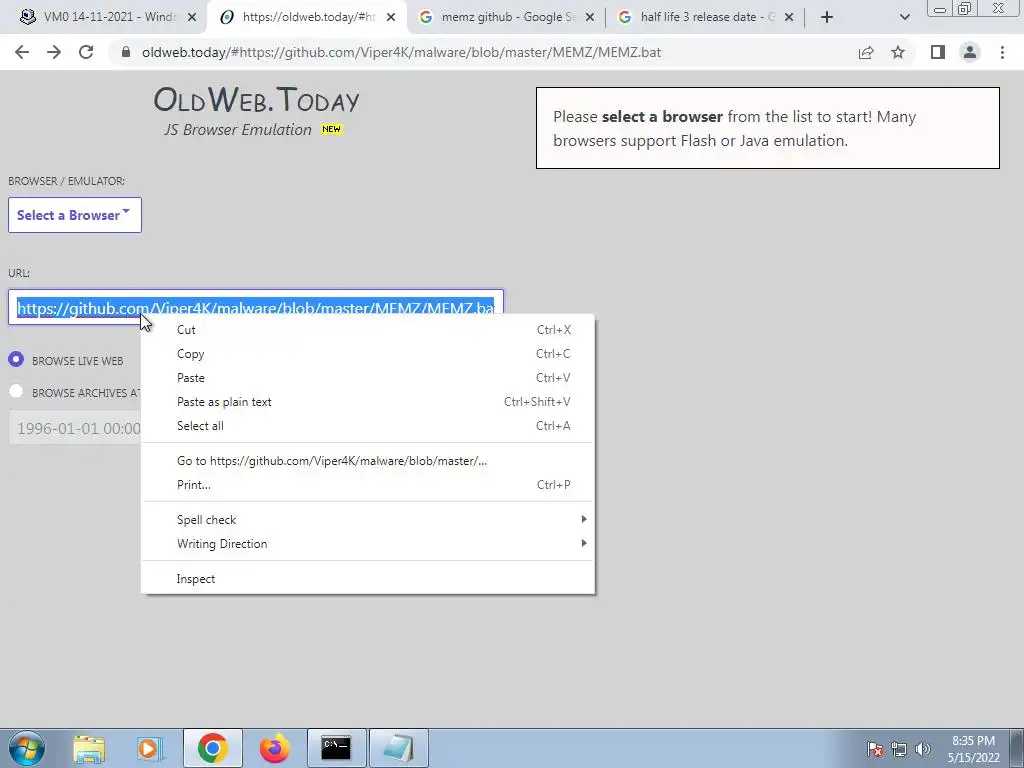This screenshot has width=1024, height=768.
Task: Close the oldweb.today tab
Action: 391,17
